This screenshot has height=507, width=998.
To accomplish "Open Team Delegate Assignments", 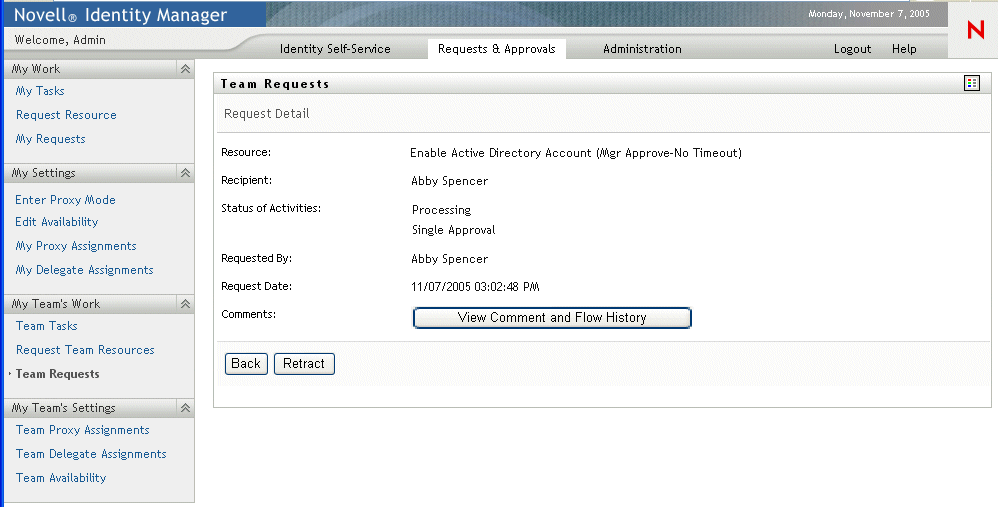I will point(91,454).
